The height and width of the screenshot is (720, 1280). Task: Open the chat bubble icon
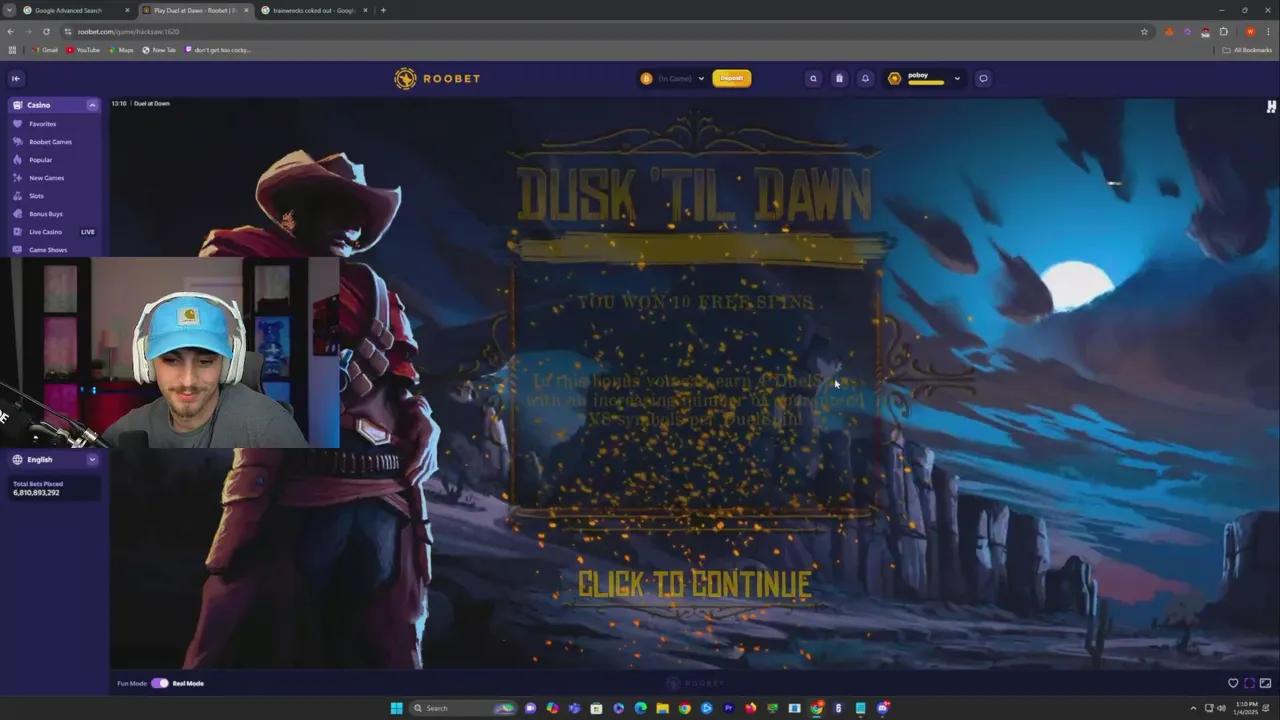[983, 78]
